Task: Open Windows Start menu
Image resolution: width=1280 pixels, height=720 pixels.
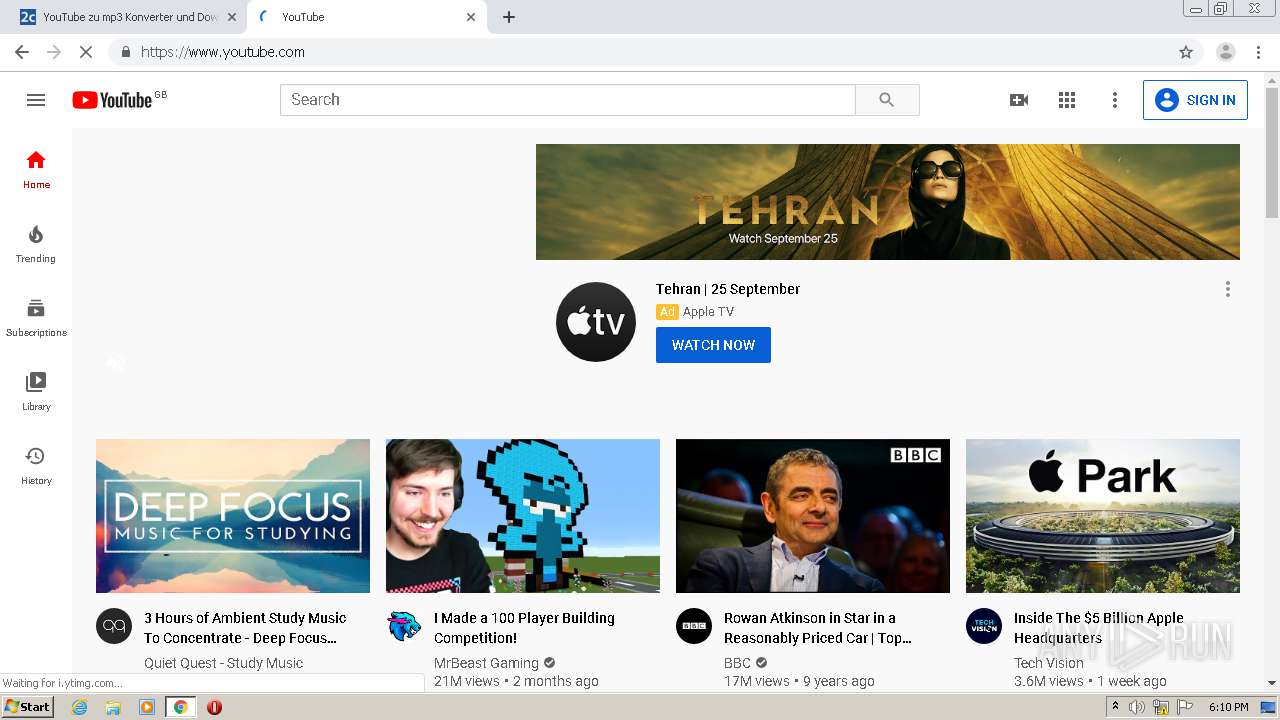Action: click(28, 707)
